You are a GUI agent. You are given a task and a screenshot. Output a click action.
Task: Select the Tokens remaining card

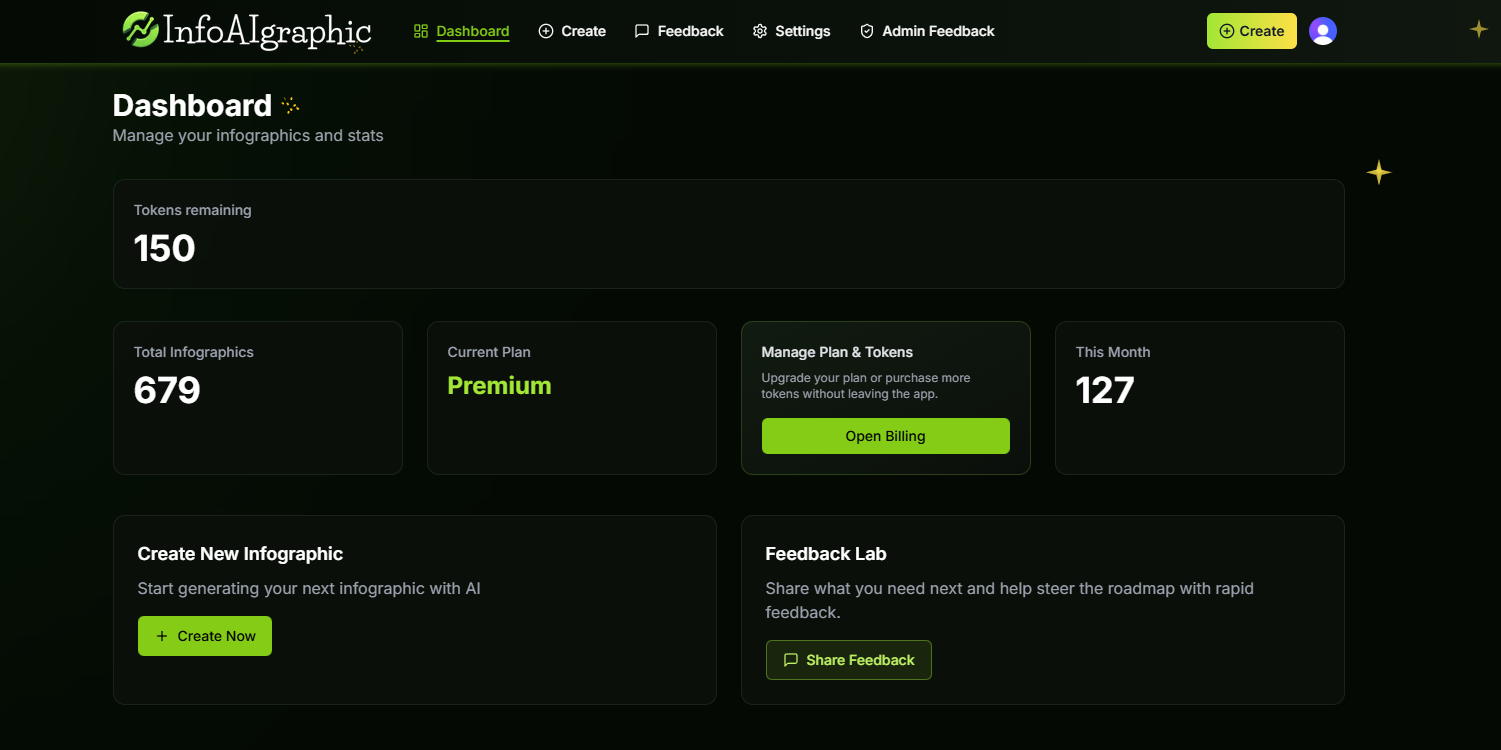(x=729, y=233)
